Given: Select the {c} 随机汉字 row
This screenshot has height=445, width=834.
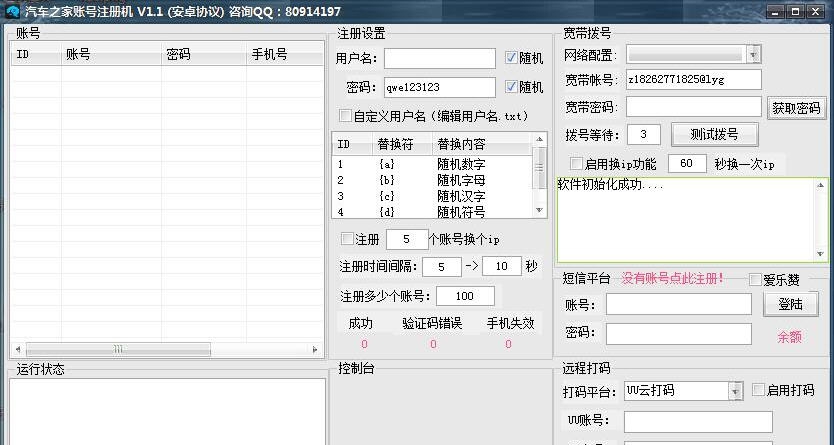Looking at the screenshot, I should point(432,196).
